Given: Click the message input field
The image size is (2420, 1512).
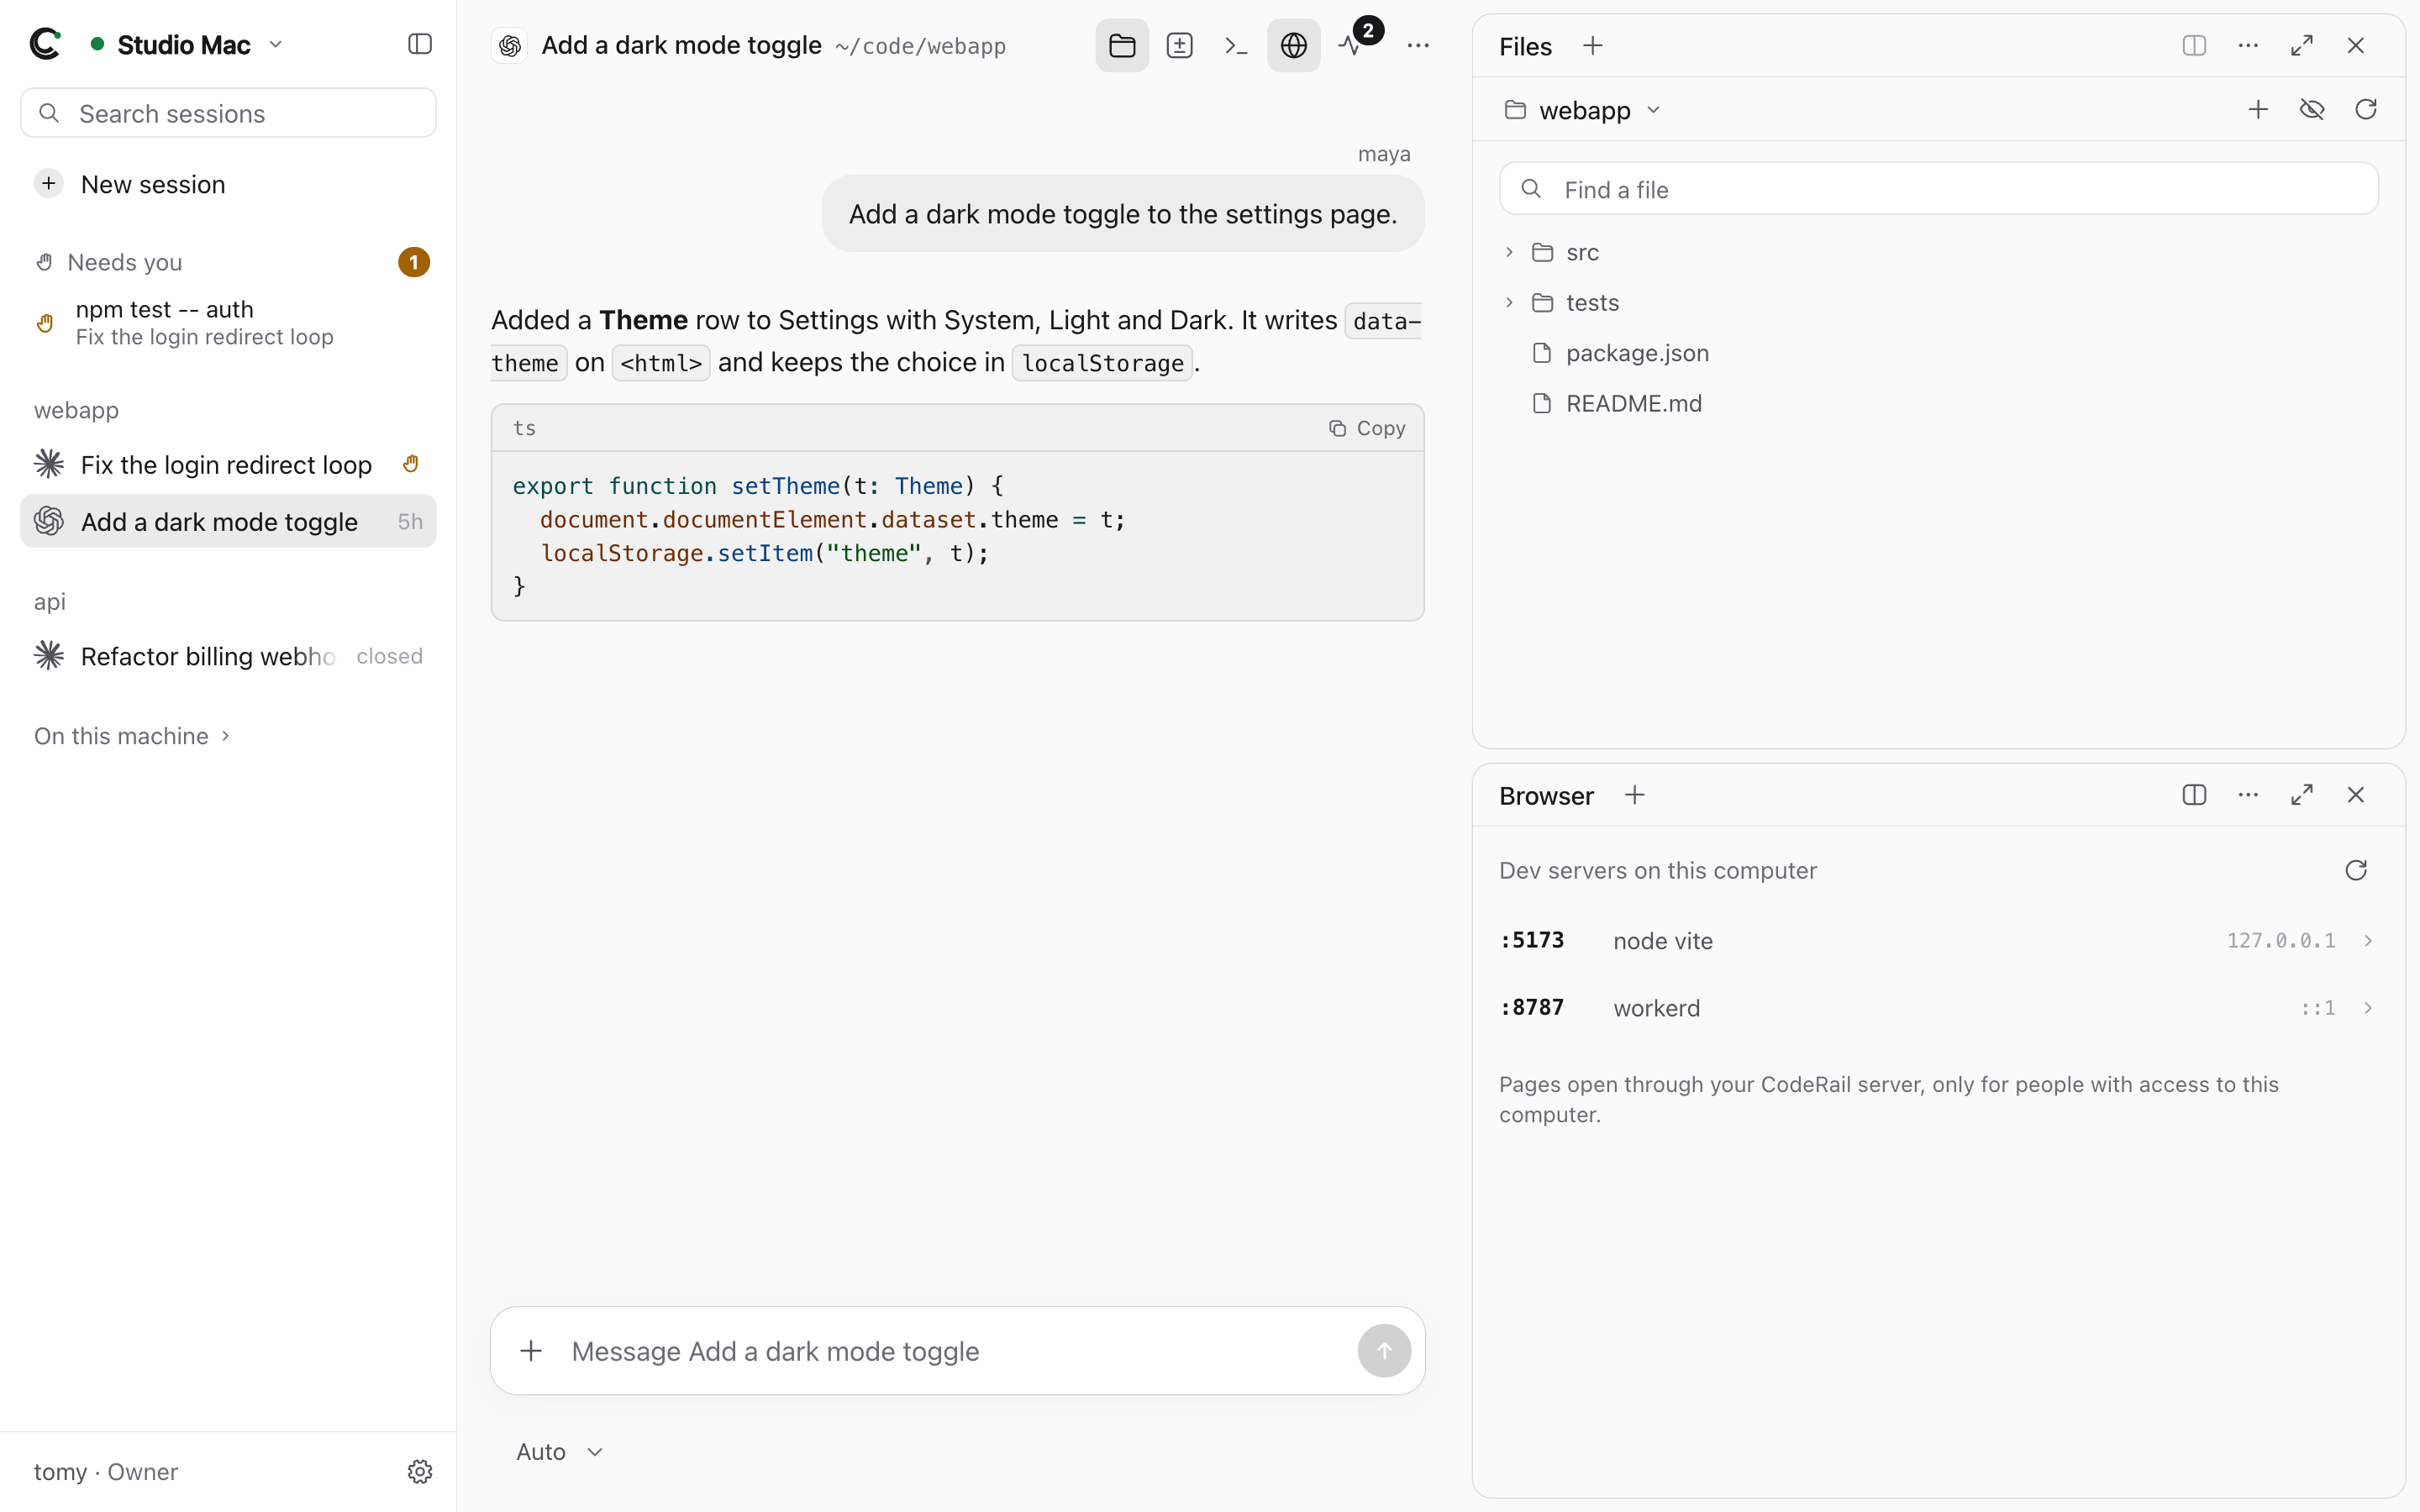Looking at the screenshot, I should point(955,1351).
